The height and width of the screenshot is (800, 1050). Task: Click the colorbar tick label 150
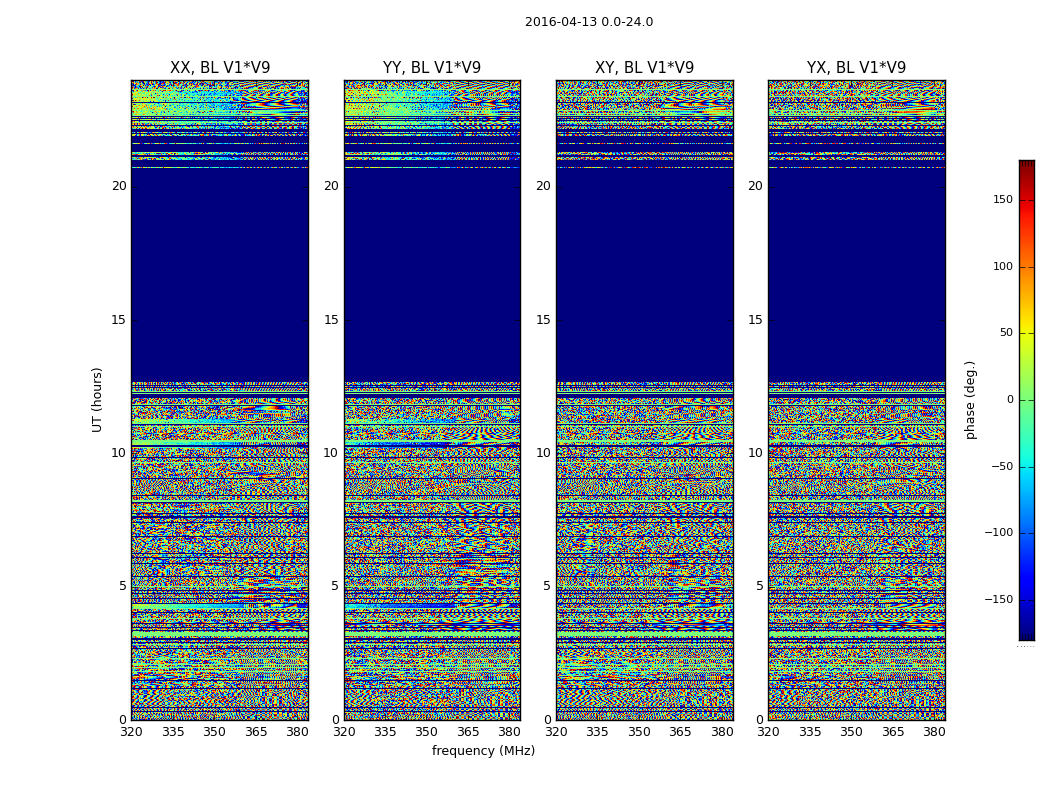point(1002,200)
